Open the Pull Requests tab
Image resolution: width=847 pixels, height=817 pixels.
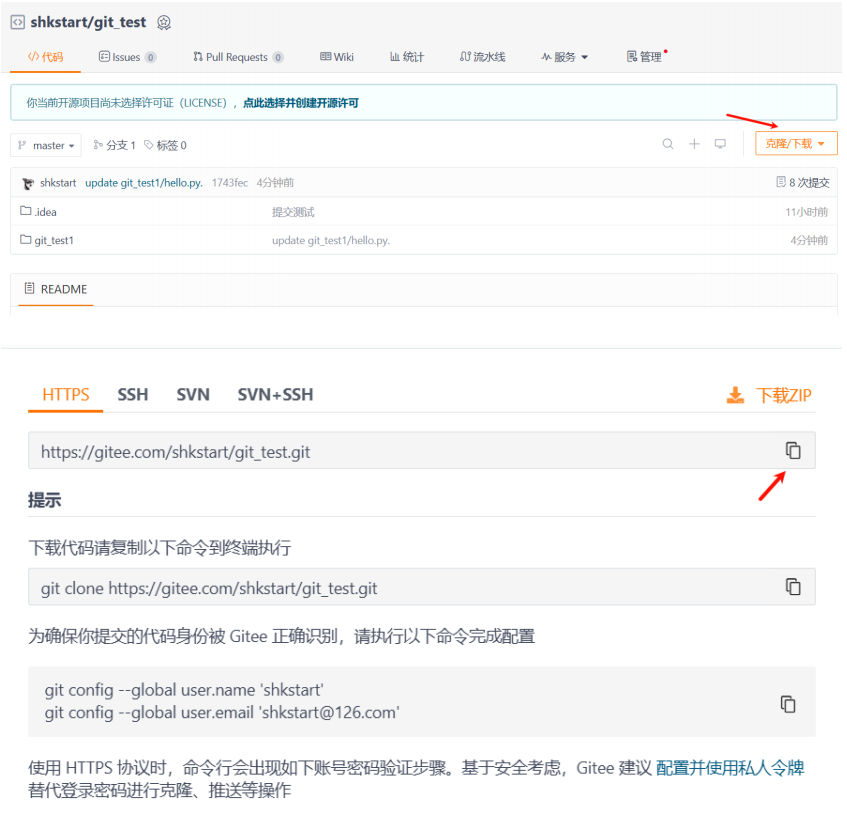click(x=238, y=57)
